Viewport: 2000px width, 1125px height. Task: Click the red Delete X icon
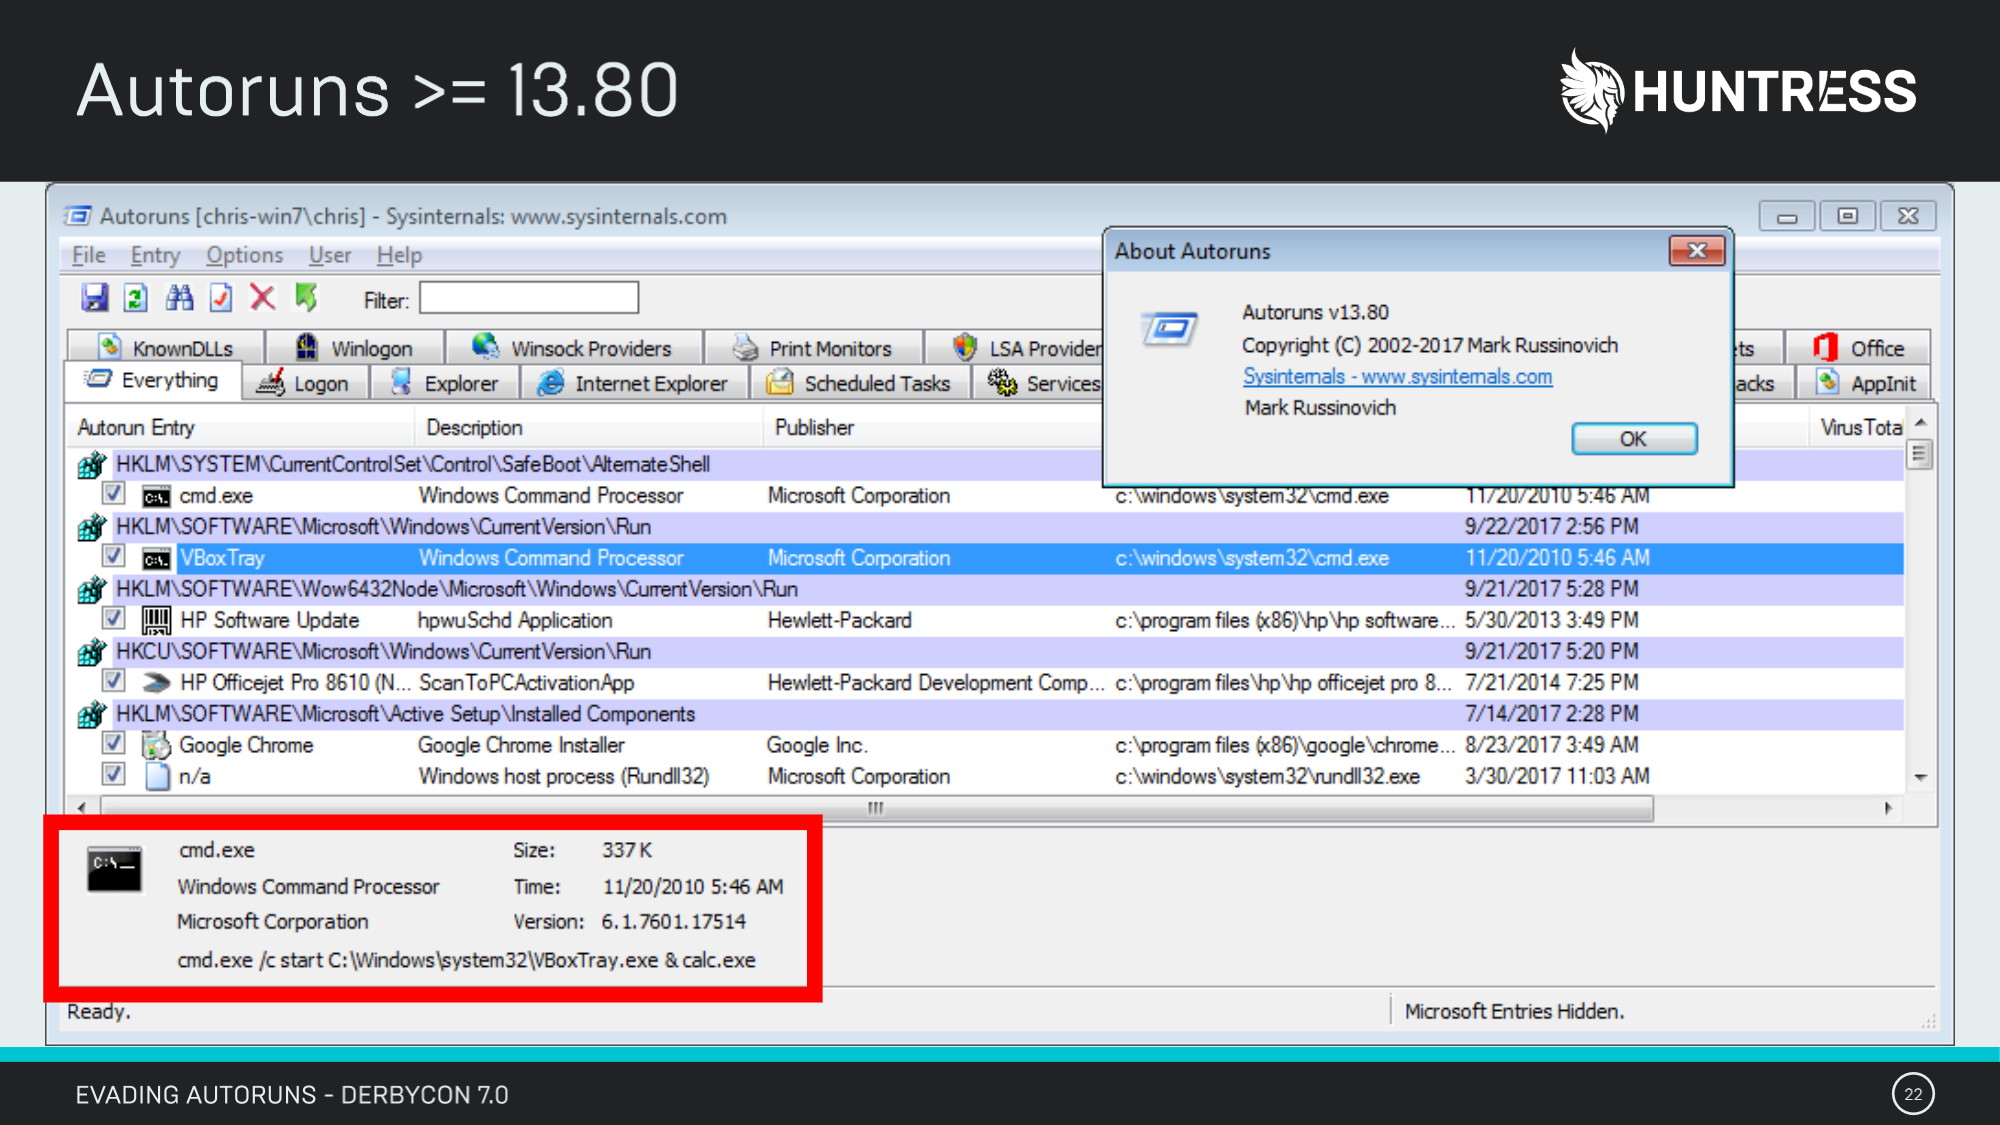pos(263,298)
